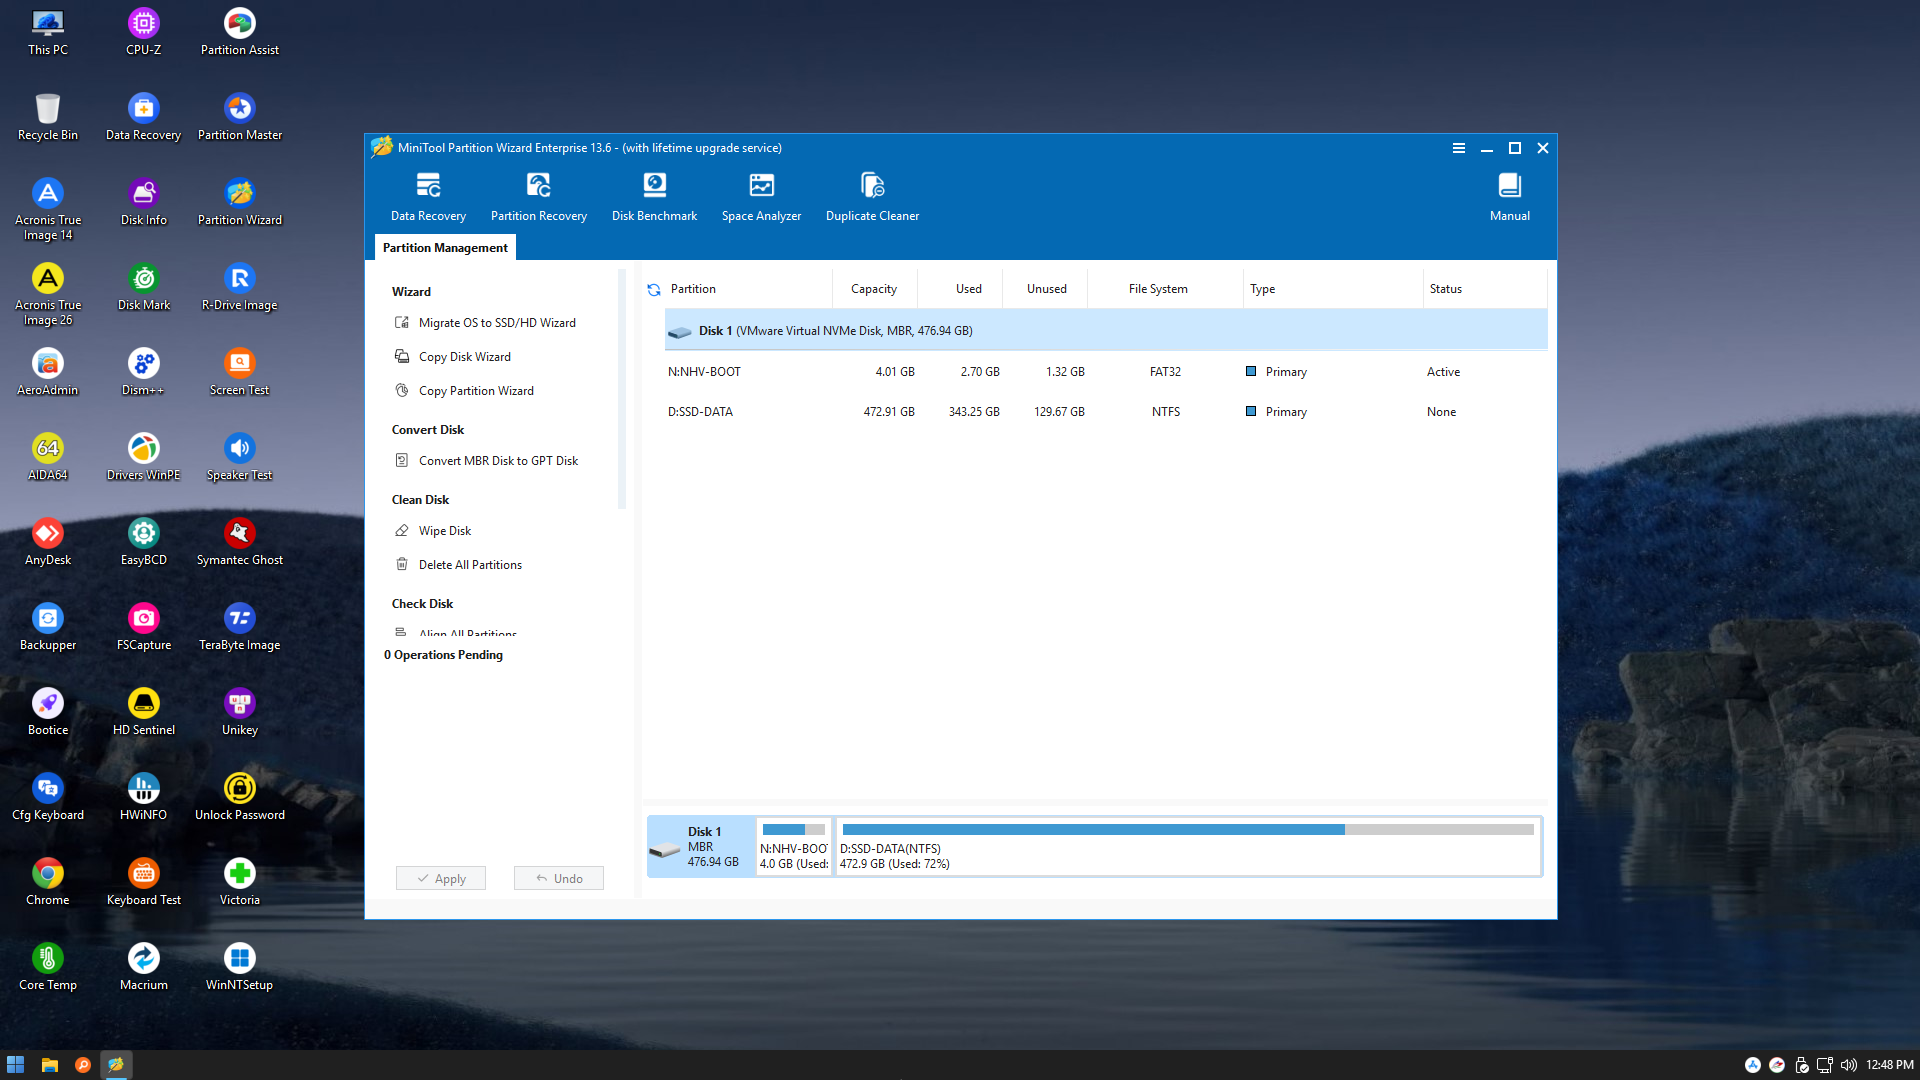Open Partition Wizard desktop shortcut

pyautogui.click(x=240, y=202)
